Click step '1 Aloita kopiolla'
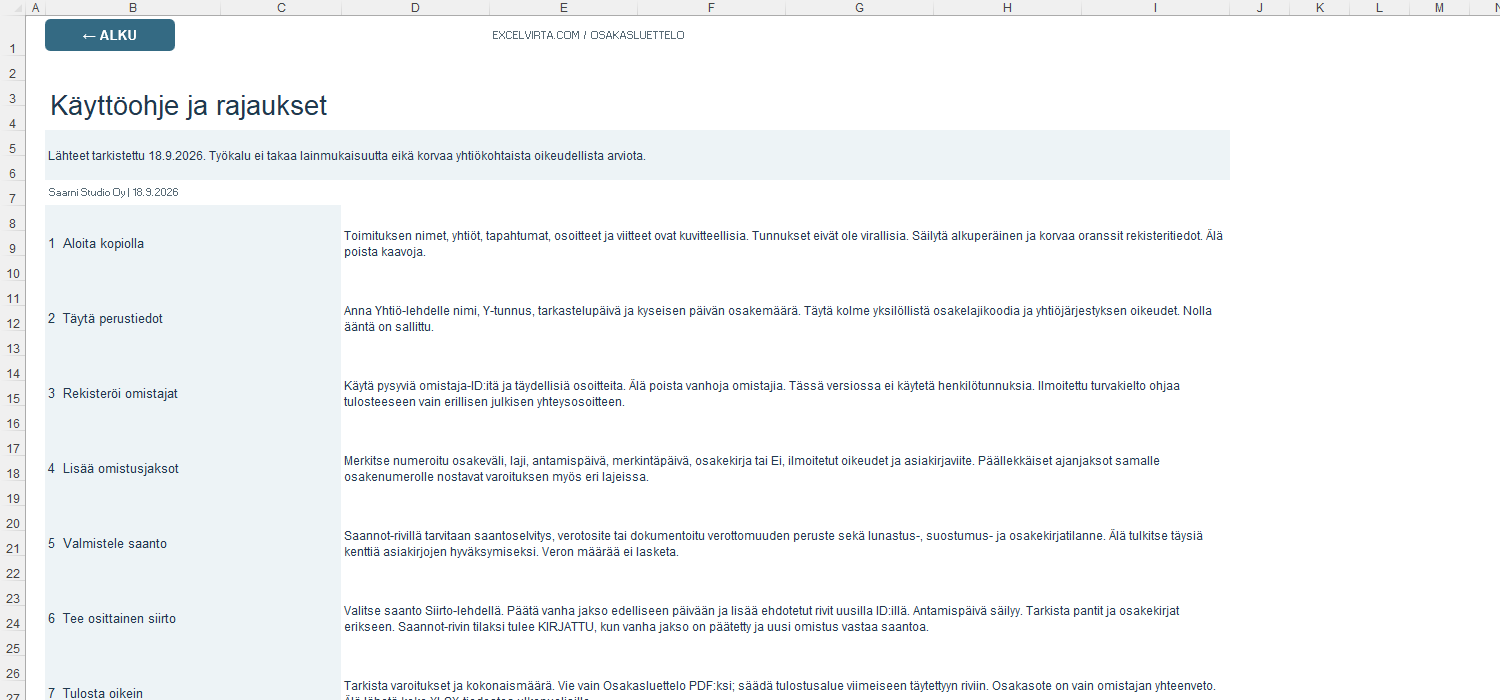The image size is (1500, 700). coord(96,243)
